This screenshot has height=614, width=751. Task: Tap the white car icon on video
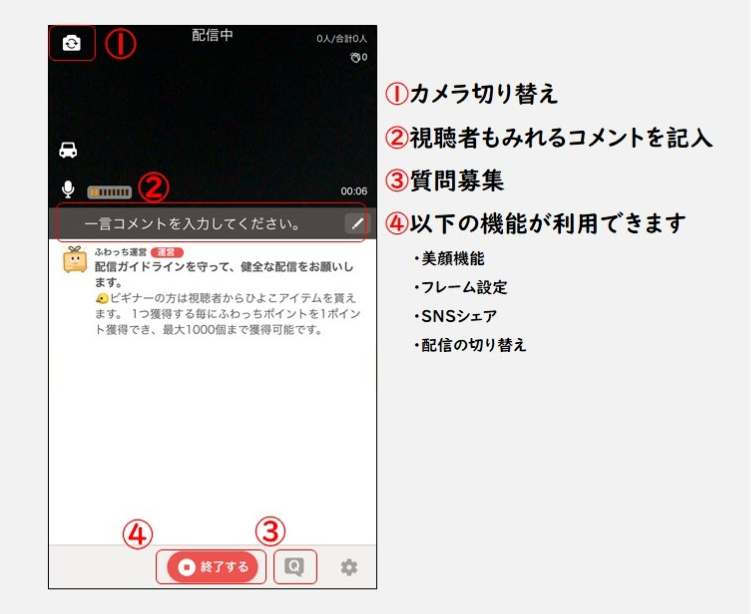click(x=68, y=151)
